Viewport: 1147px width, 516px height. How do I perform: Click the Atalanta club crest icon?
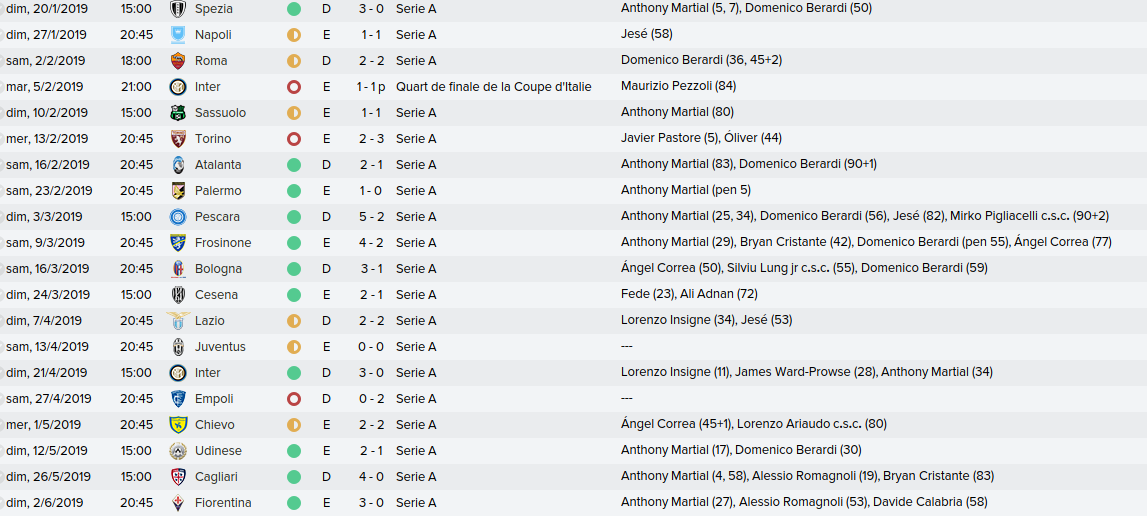177,165
